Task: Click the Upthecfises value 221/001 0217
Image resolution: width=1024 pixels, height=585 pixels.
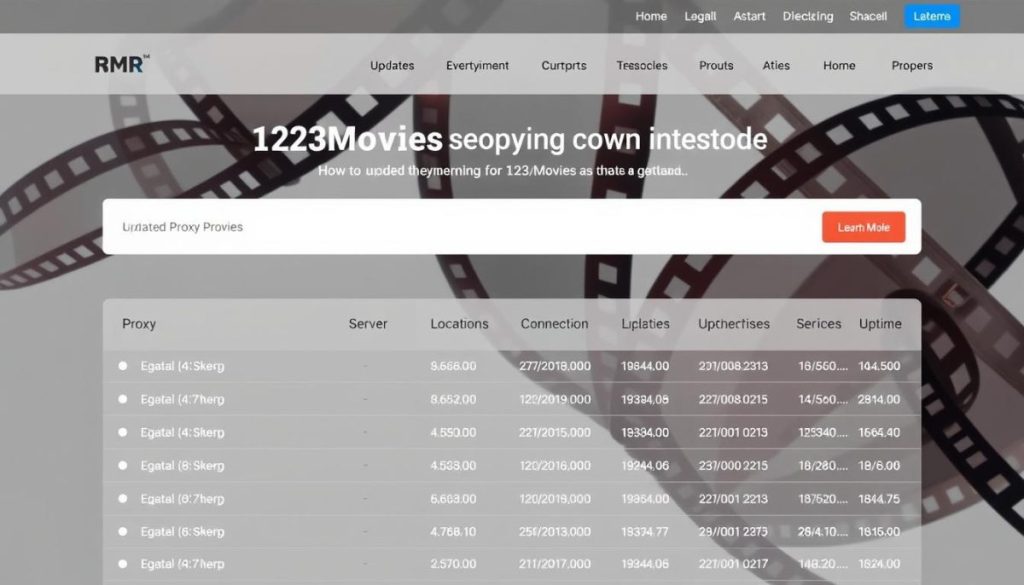Action: (x=733, y=564)
